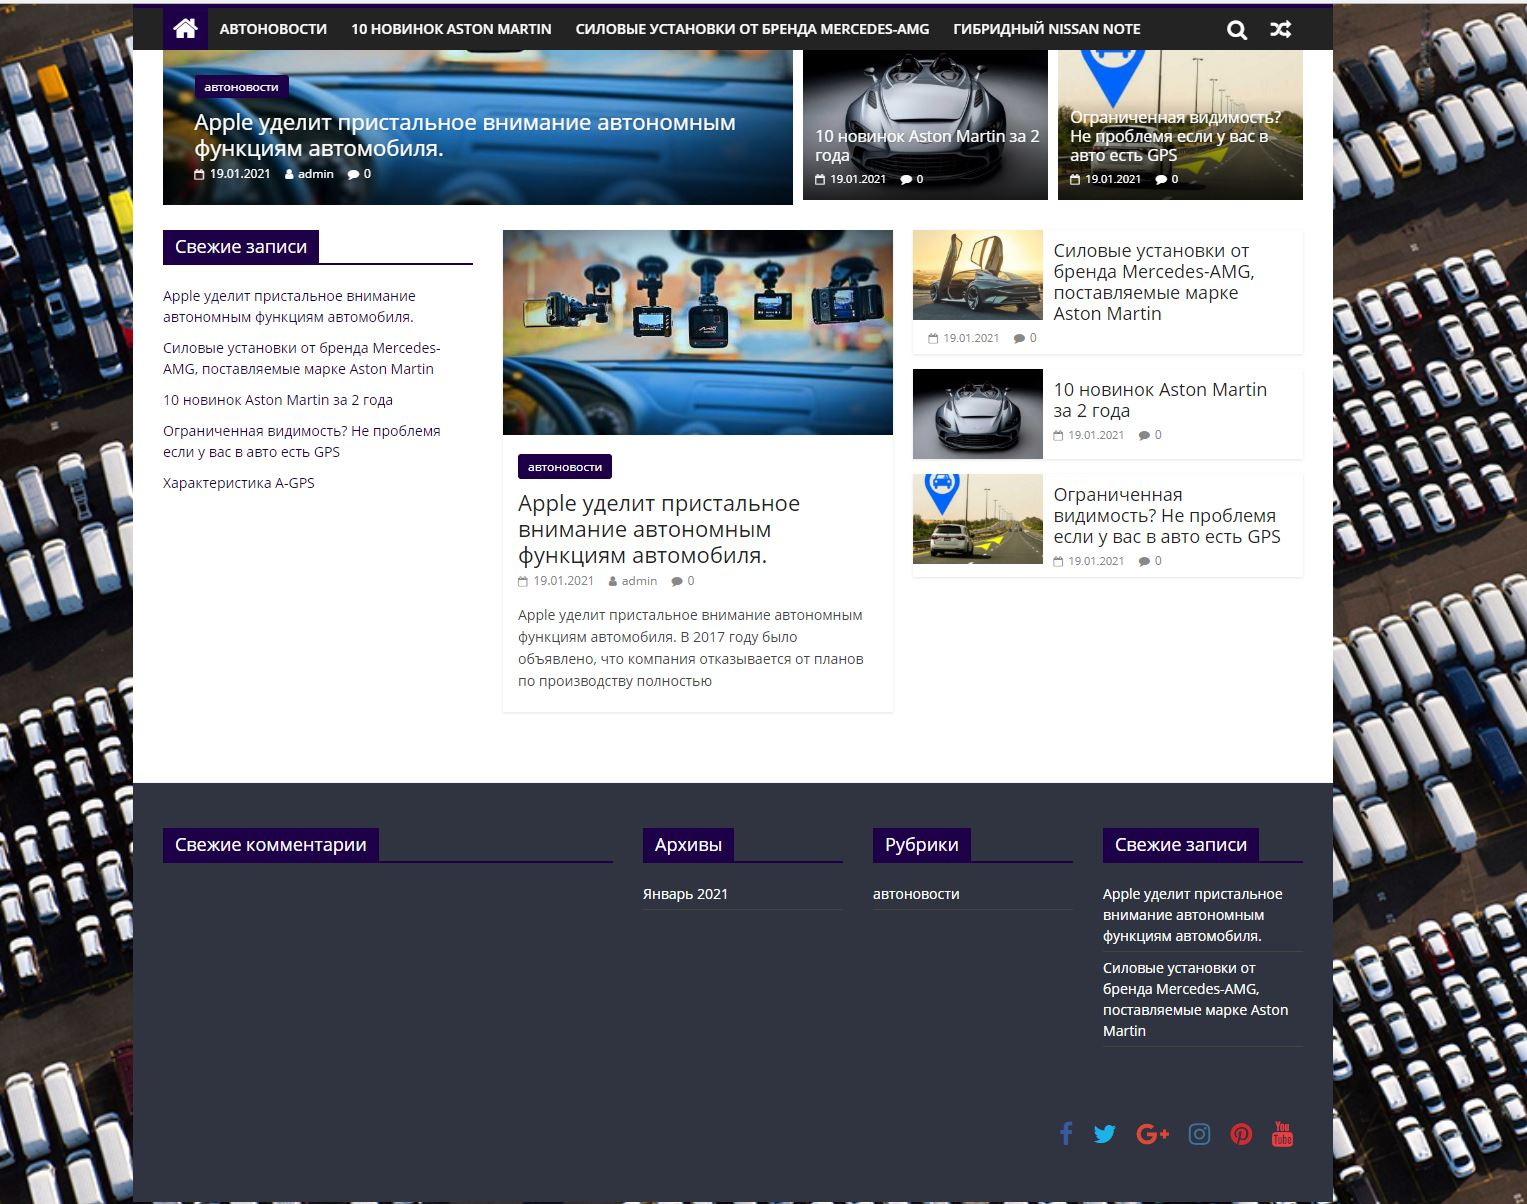Open the Google Plus social icon
The width and height of the screenshot is (1527, 1204).
point(1152,1134)
